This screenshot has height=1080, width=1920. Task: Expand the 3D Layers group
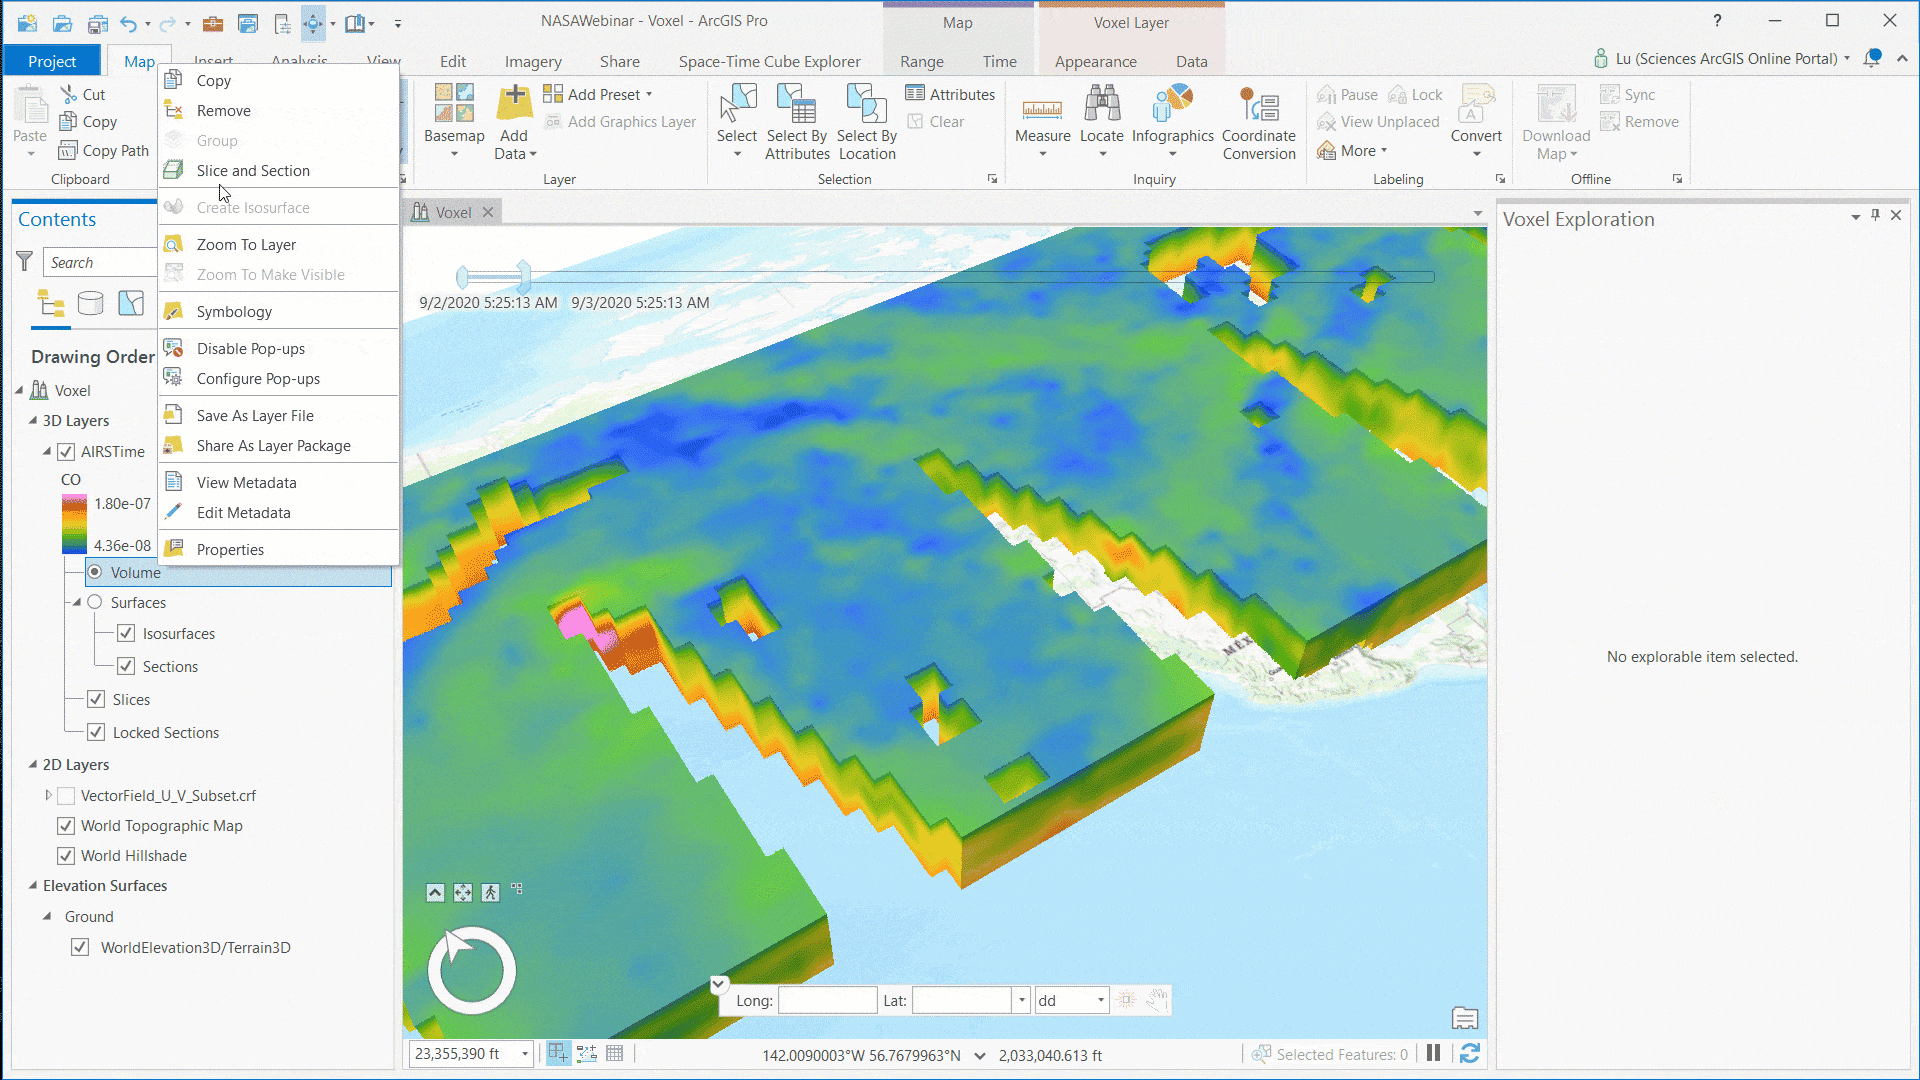pos(34,419)
